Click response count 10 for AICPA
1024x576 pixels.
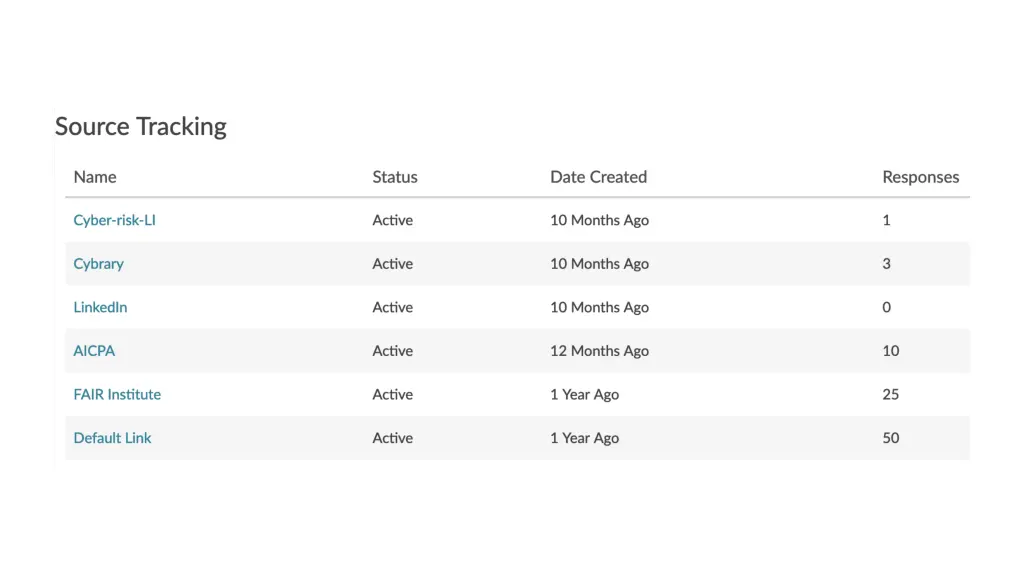click(x=891, y=351)
